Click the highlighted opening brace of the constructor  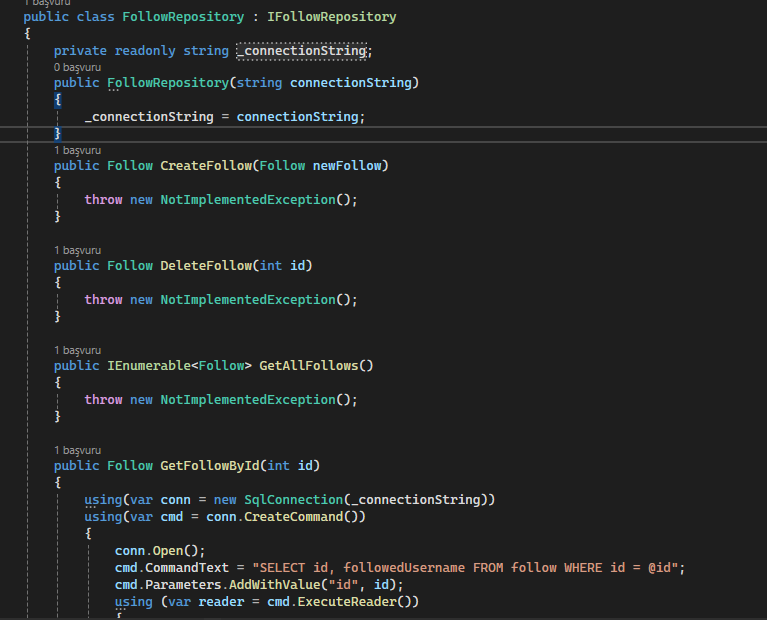click(58, 99)
